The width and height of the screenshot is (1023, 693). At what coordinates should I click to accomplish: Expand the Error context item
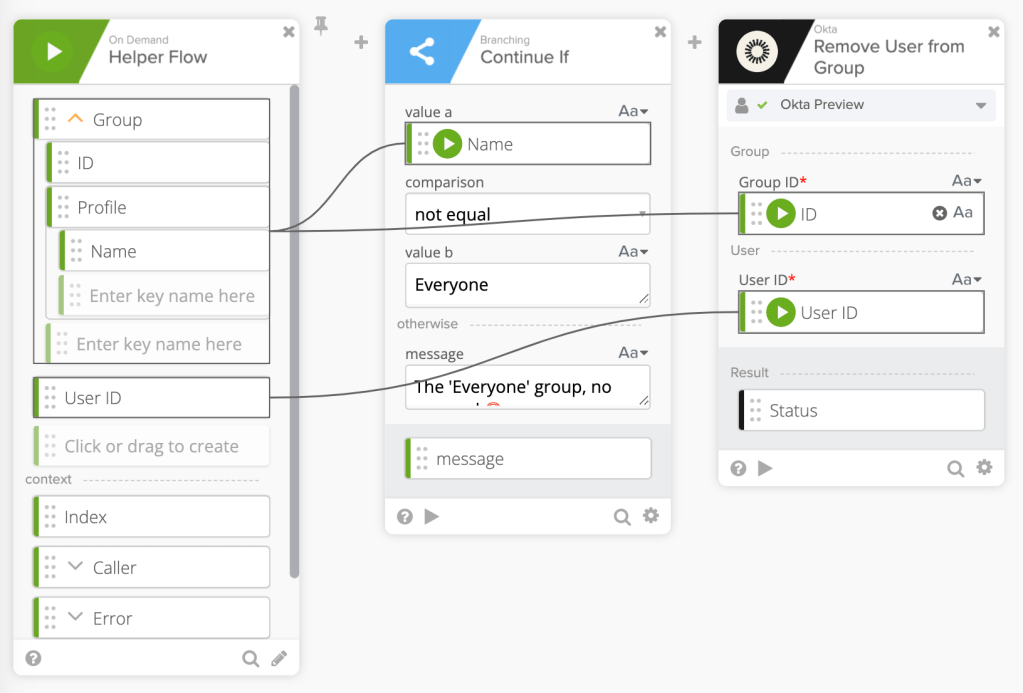[x=75, y=618]
